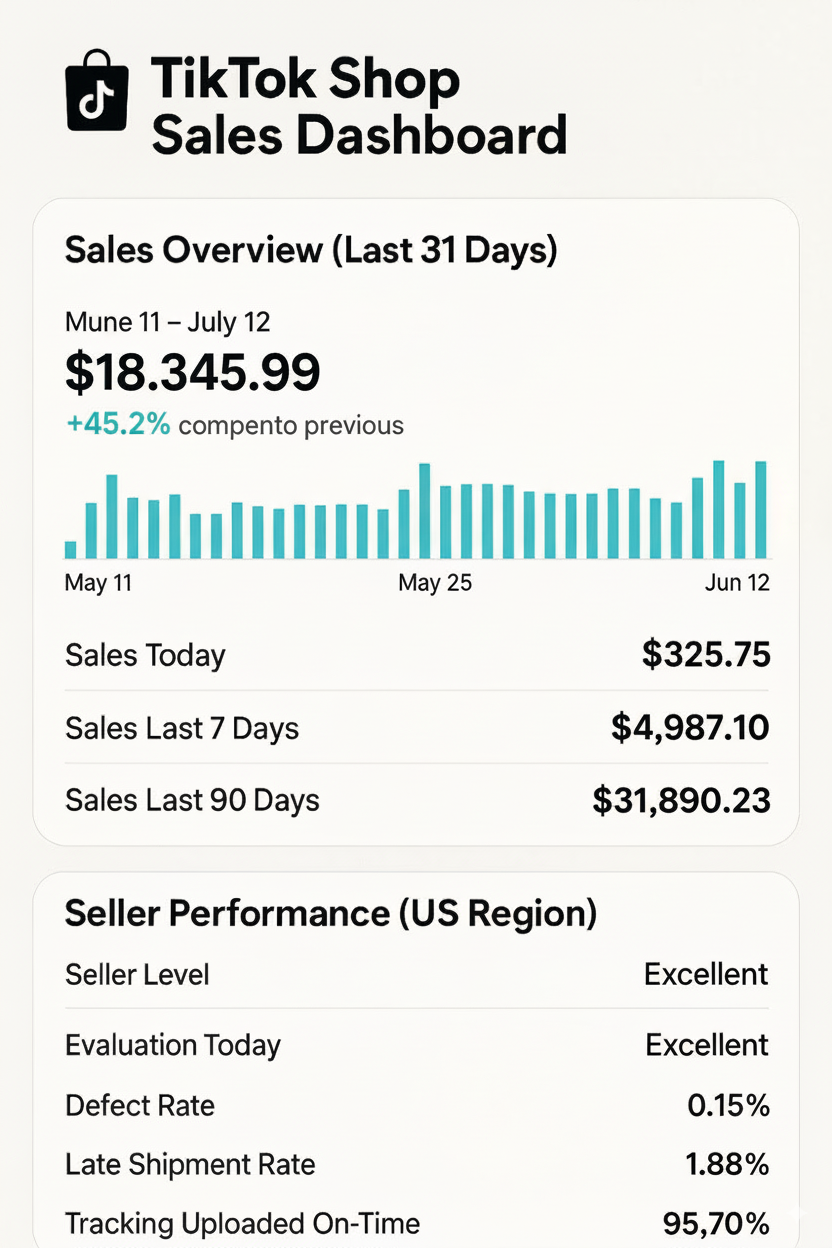Viewport: 832px width, 1248px height.
Task: Open the Late Shipment Rate row
Action: click(x=417, y=1164)
